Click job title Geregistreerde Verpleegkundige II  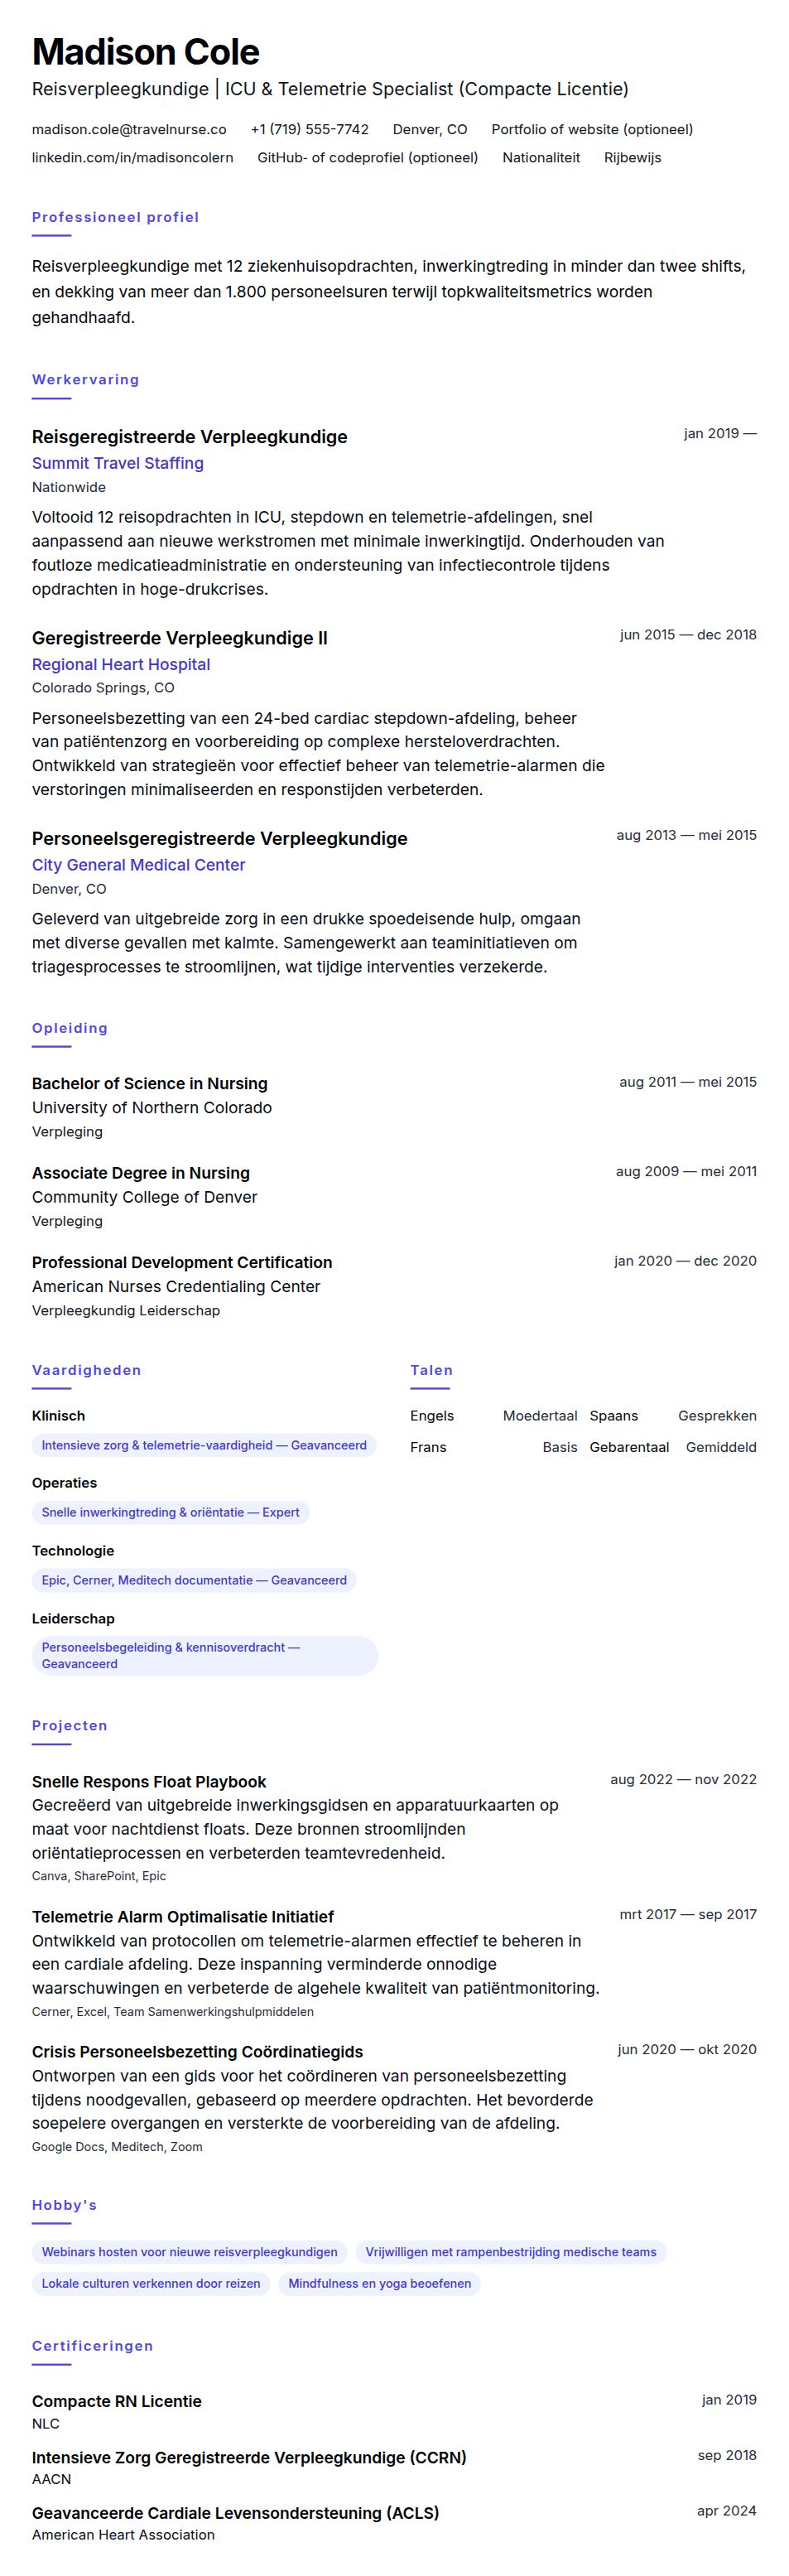point(180,638)
